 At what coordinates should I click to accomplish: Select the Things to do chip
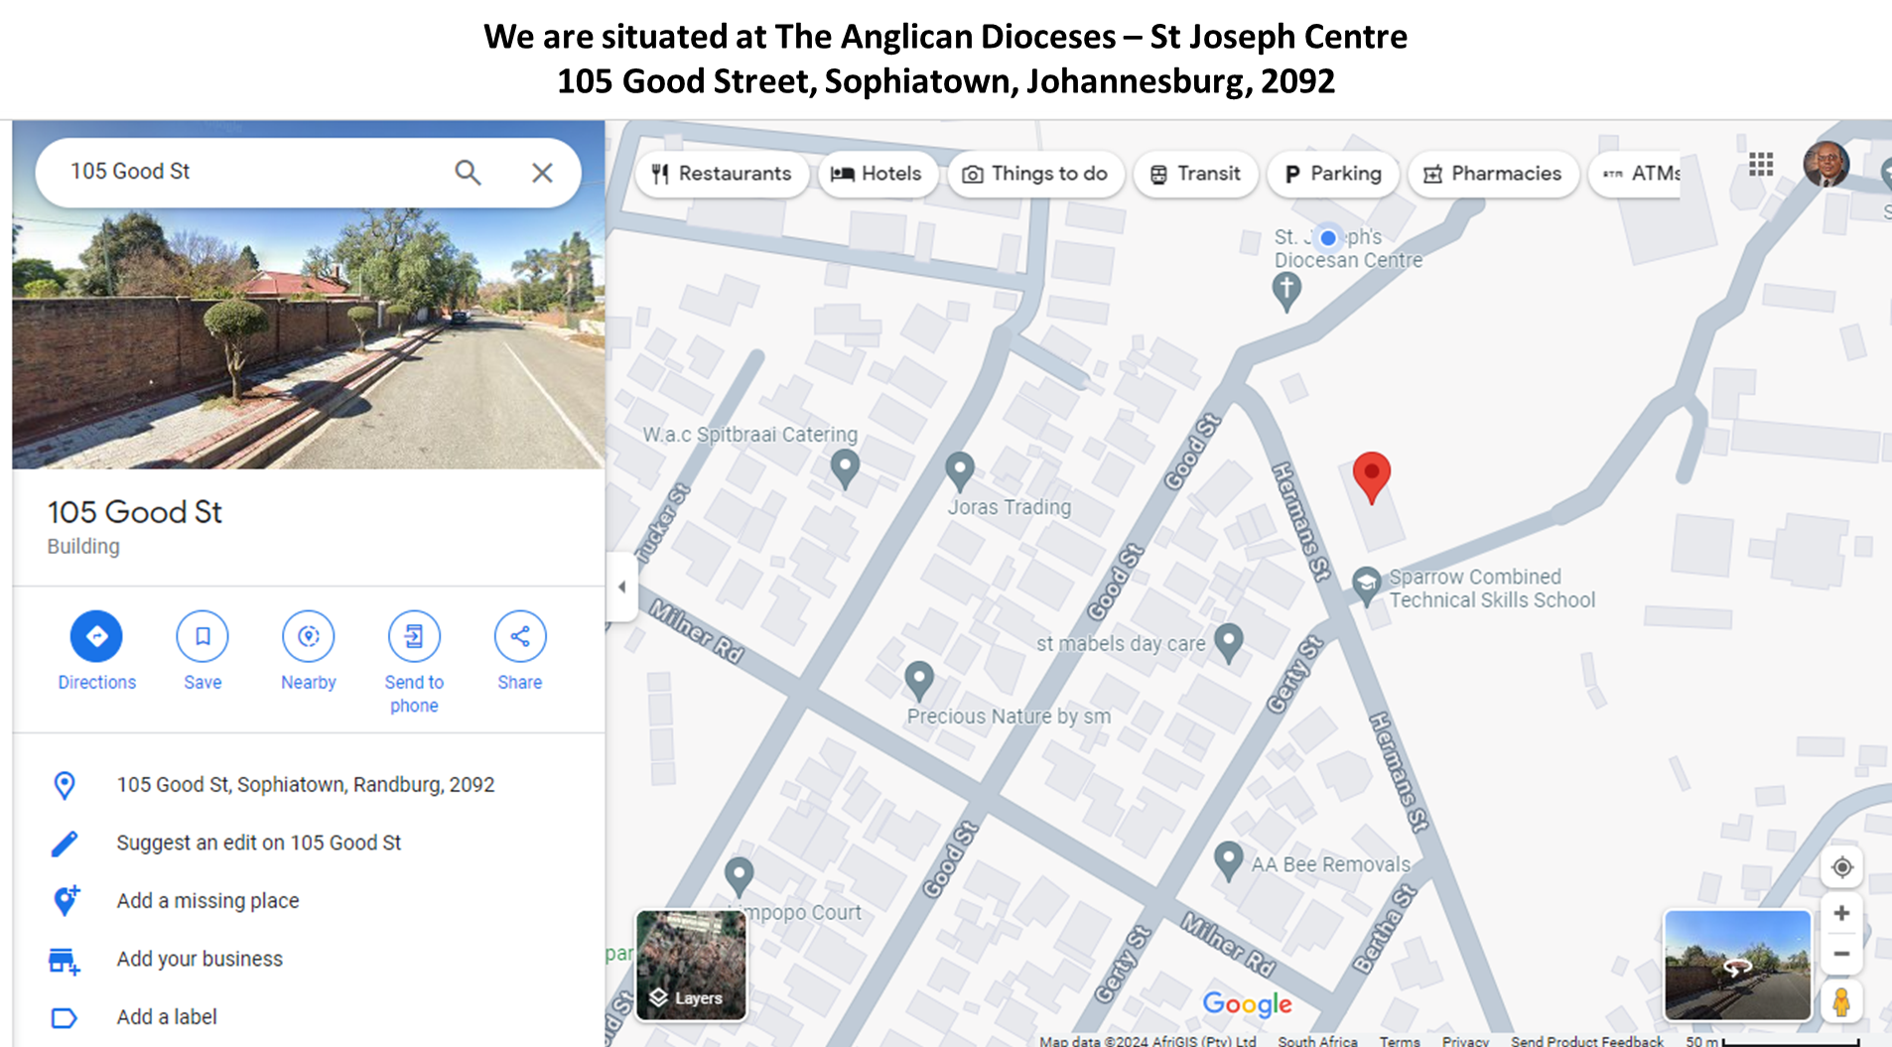(x=1035, y=174)
